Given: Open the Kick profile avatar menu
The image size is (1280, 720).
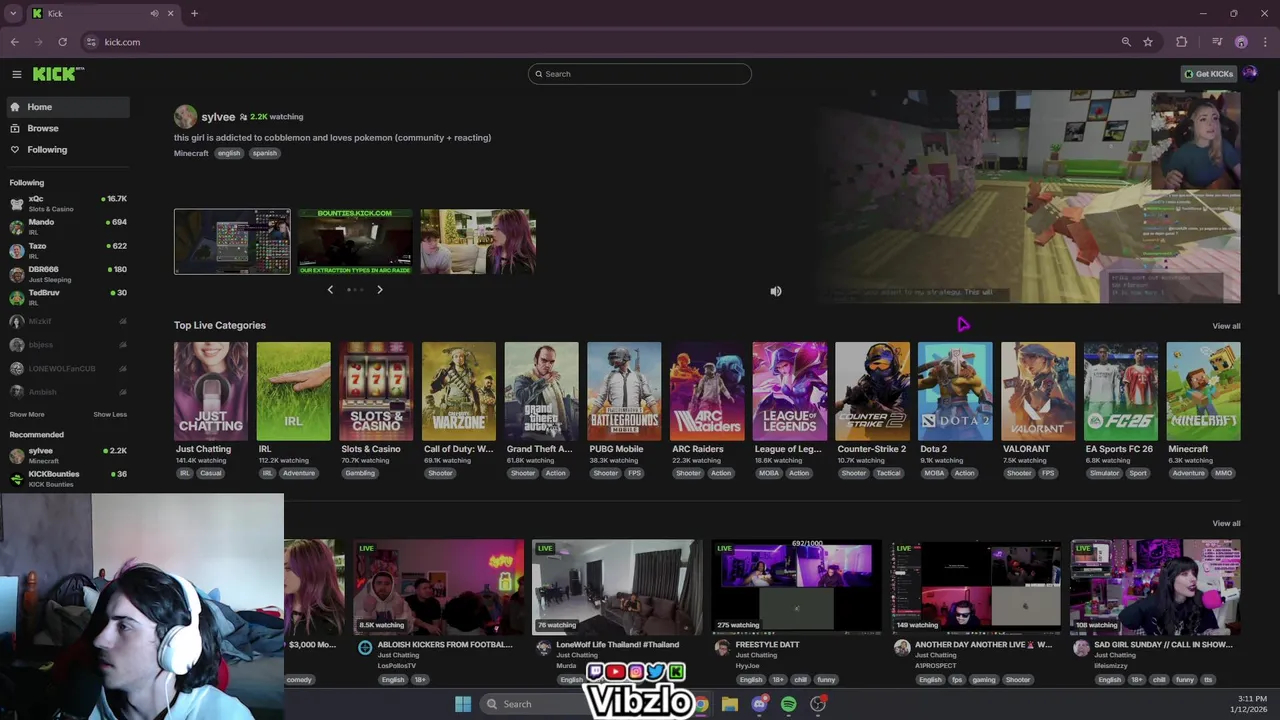Looking at the screenshot, I should click(1250, 74).
